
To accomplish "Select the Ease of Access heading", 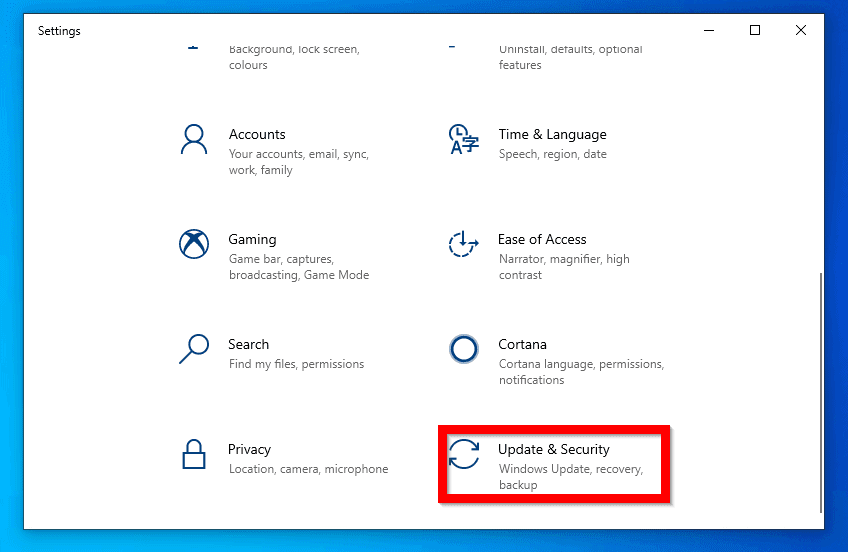I will click(542, 239).
